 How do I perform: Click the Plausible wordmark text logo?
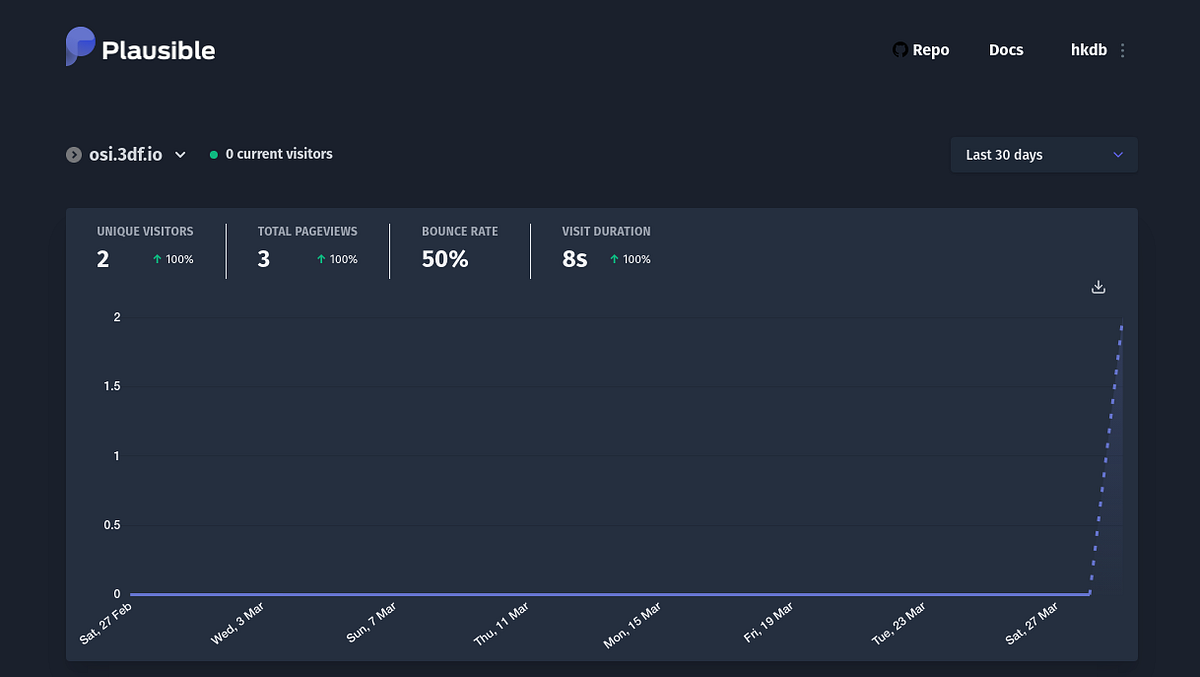click(161, 48)
